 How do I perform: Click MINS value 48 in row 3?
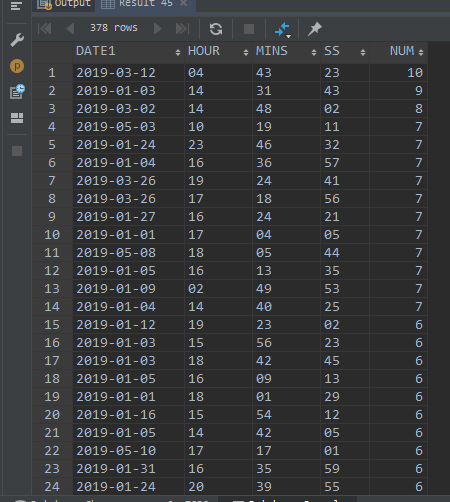click(286, 109)
